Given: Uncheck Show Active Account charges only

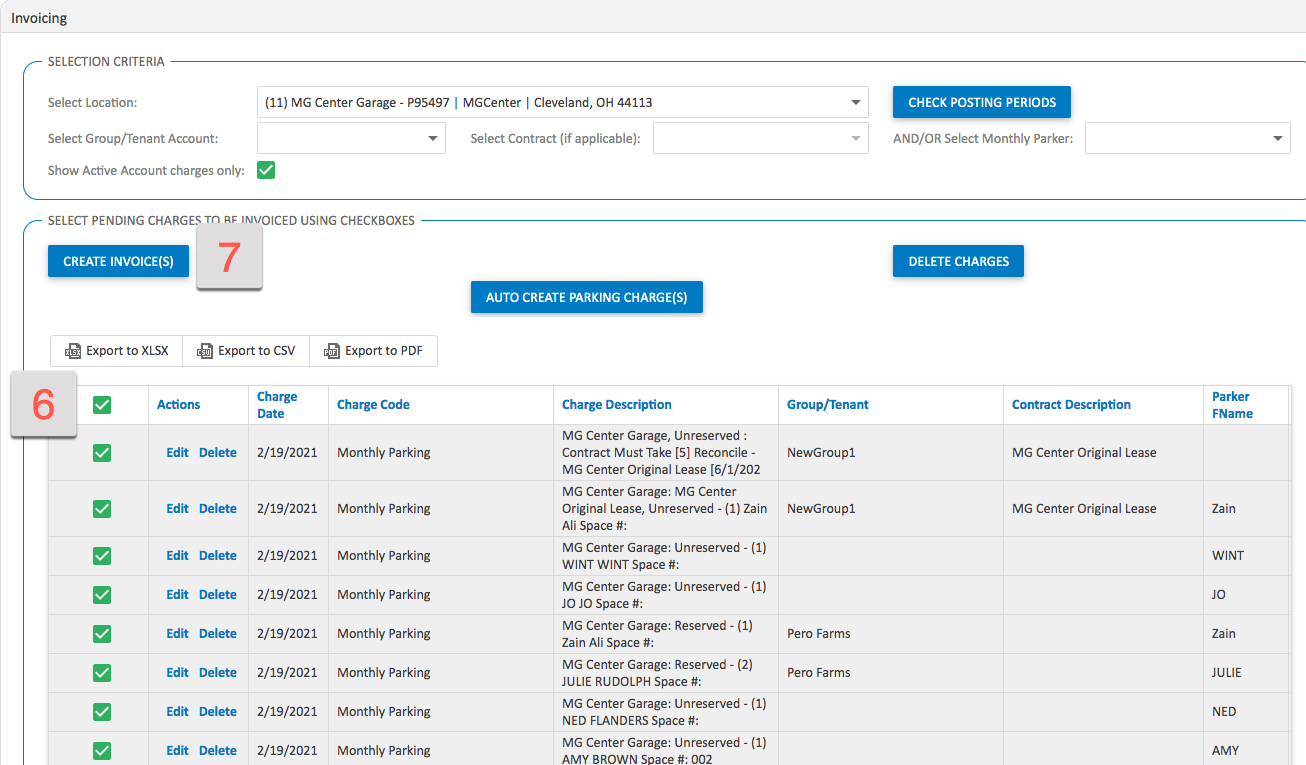Looking at the screenshot, I should (265, 170).
